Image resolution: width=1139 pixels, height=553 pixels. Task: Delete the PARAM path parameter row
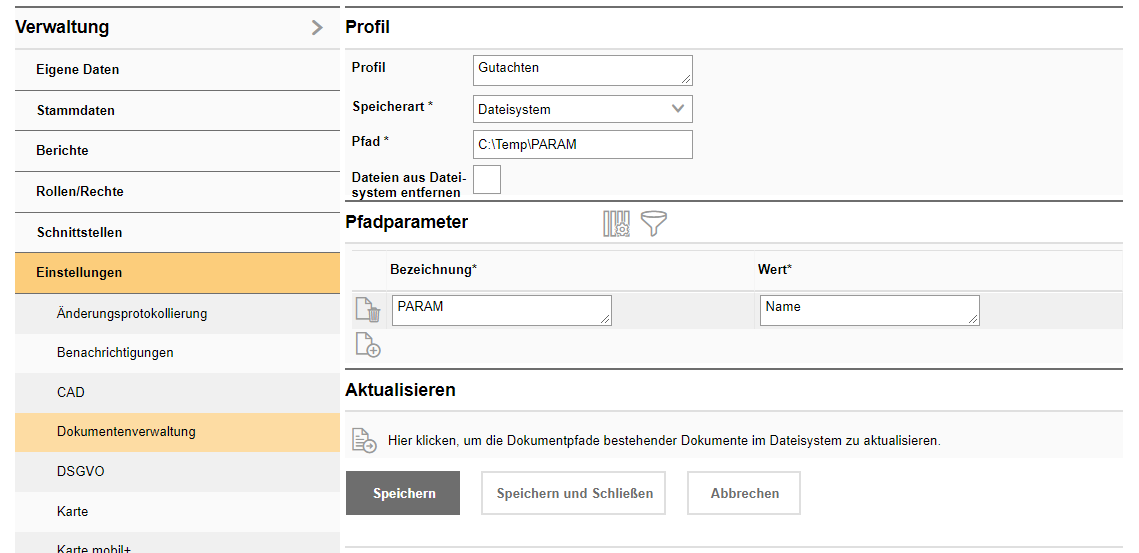(367, 311)
